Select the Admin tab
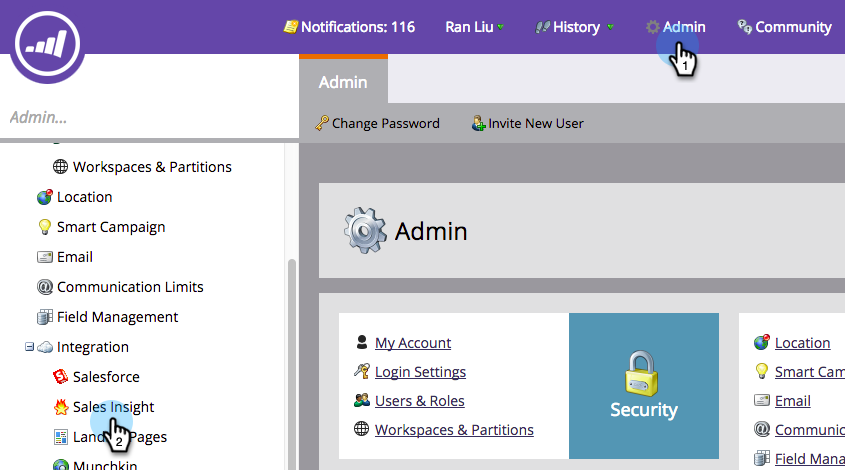This screenshot has width=845, height=470. pyautogui.click(x=343, y=82)
